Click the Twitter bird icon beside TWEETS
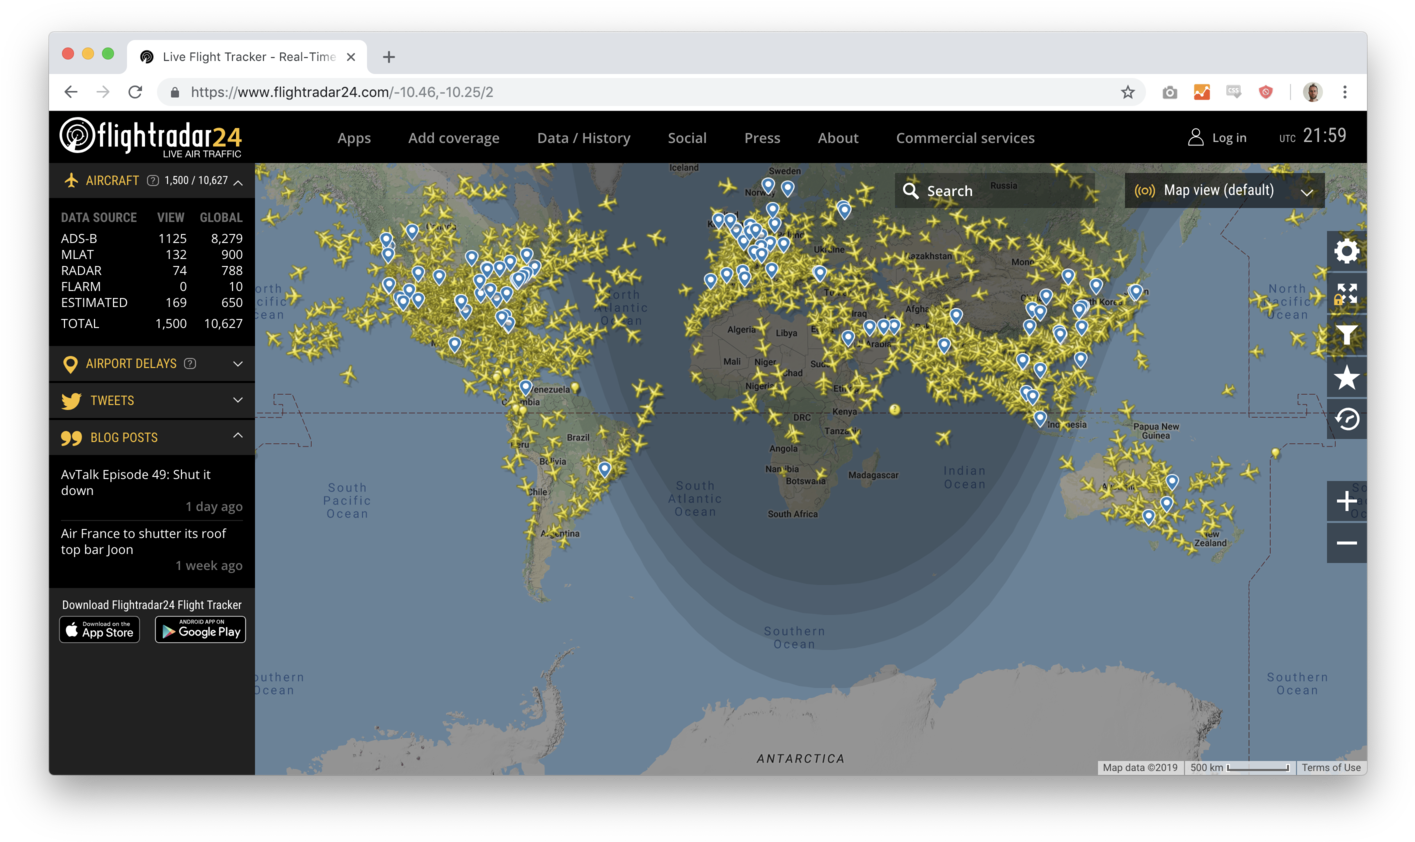This screenshot has height=842, width=1415. tap(71, 401)
